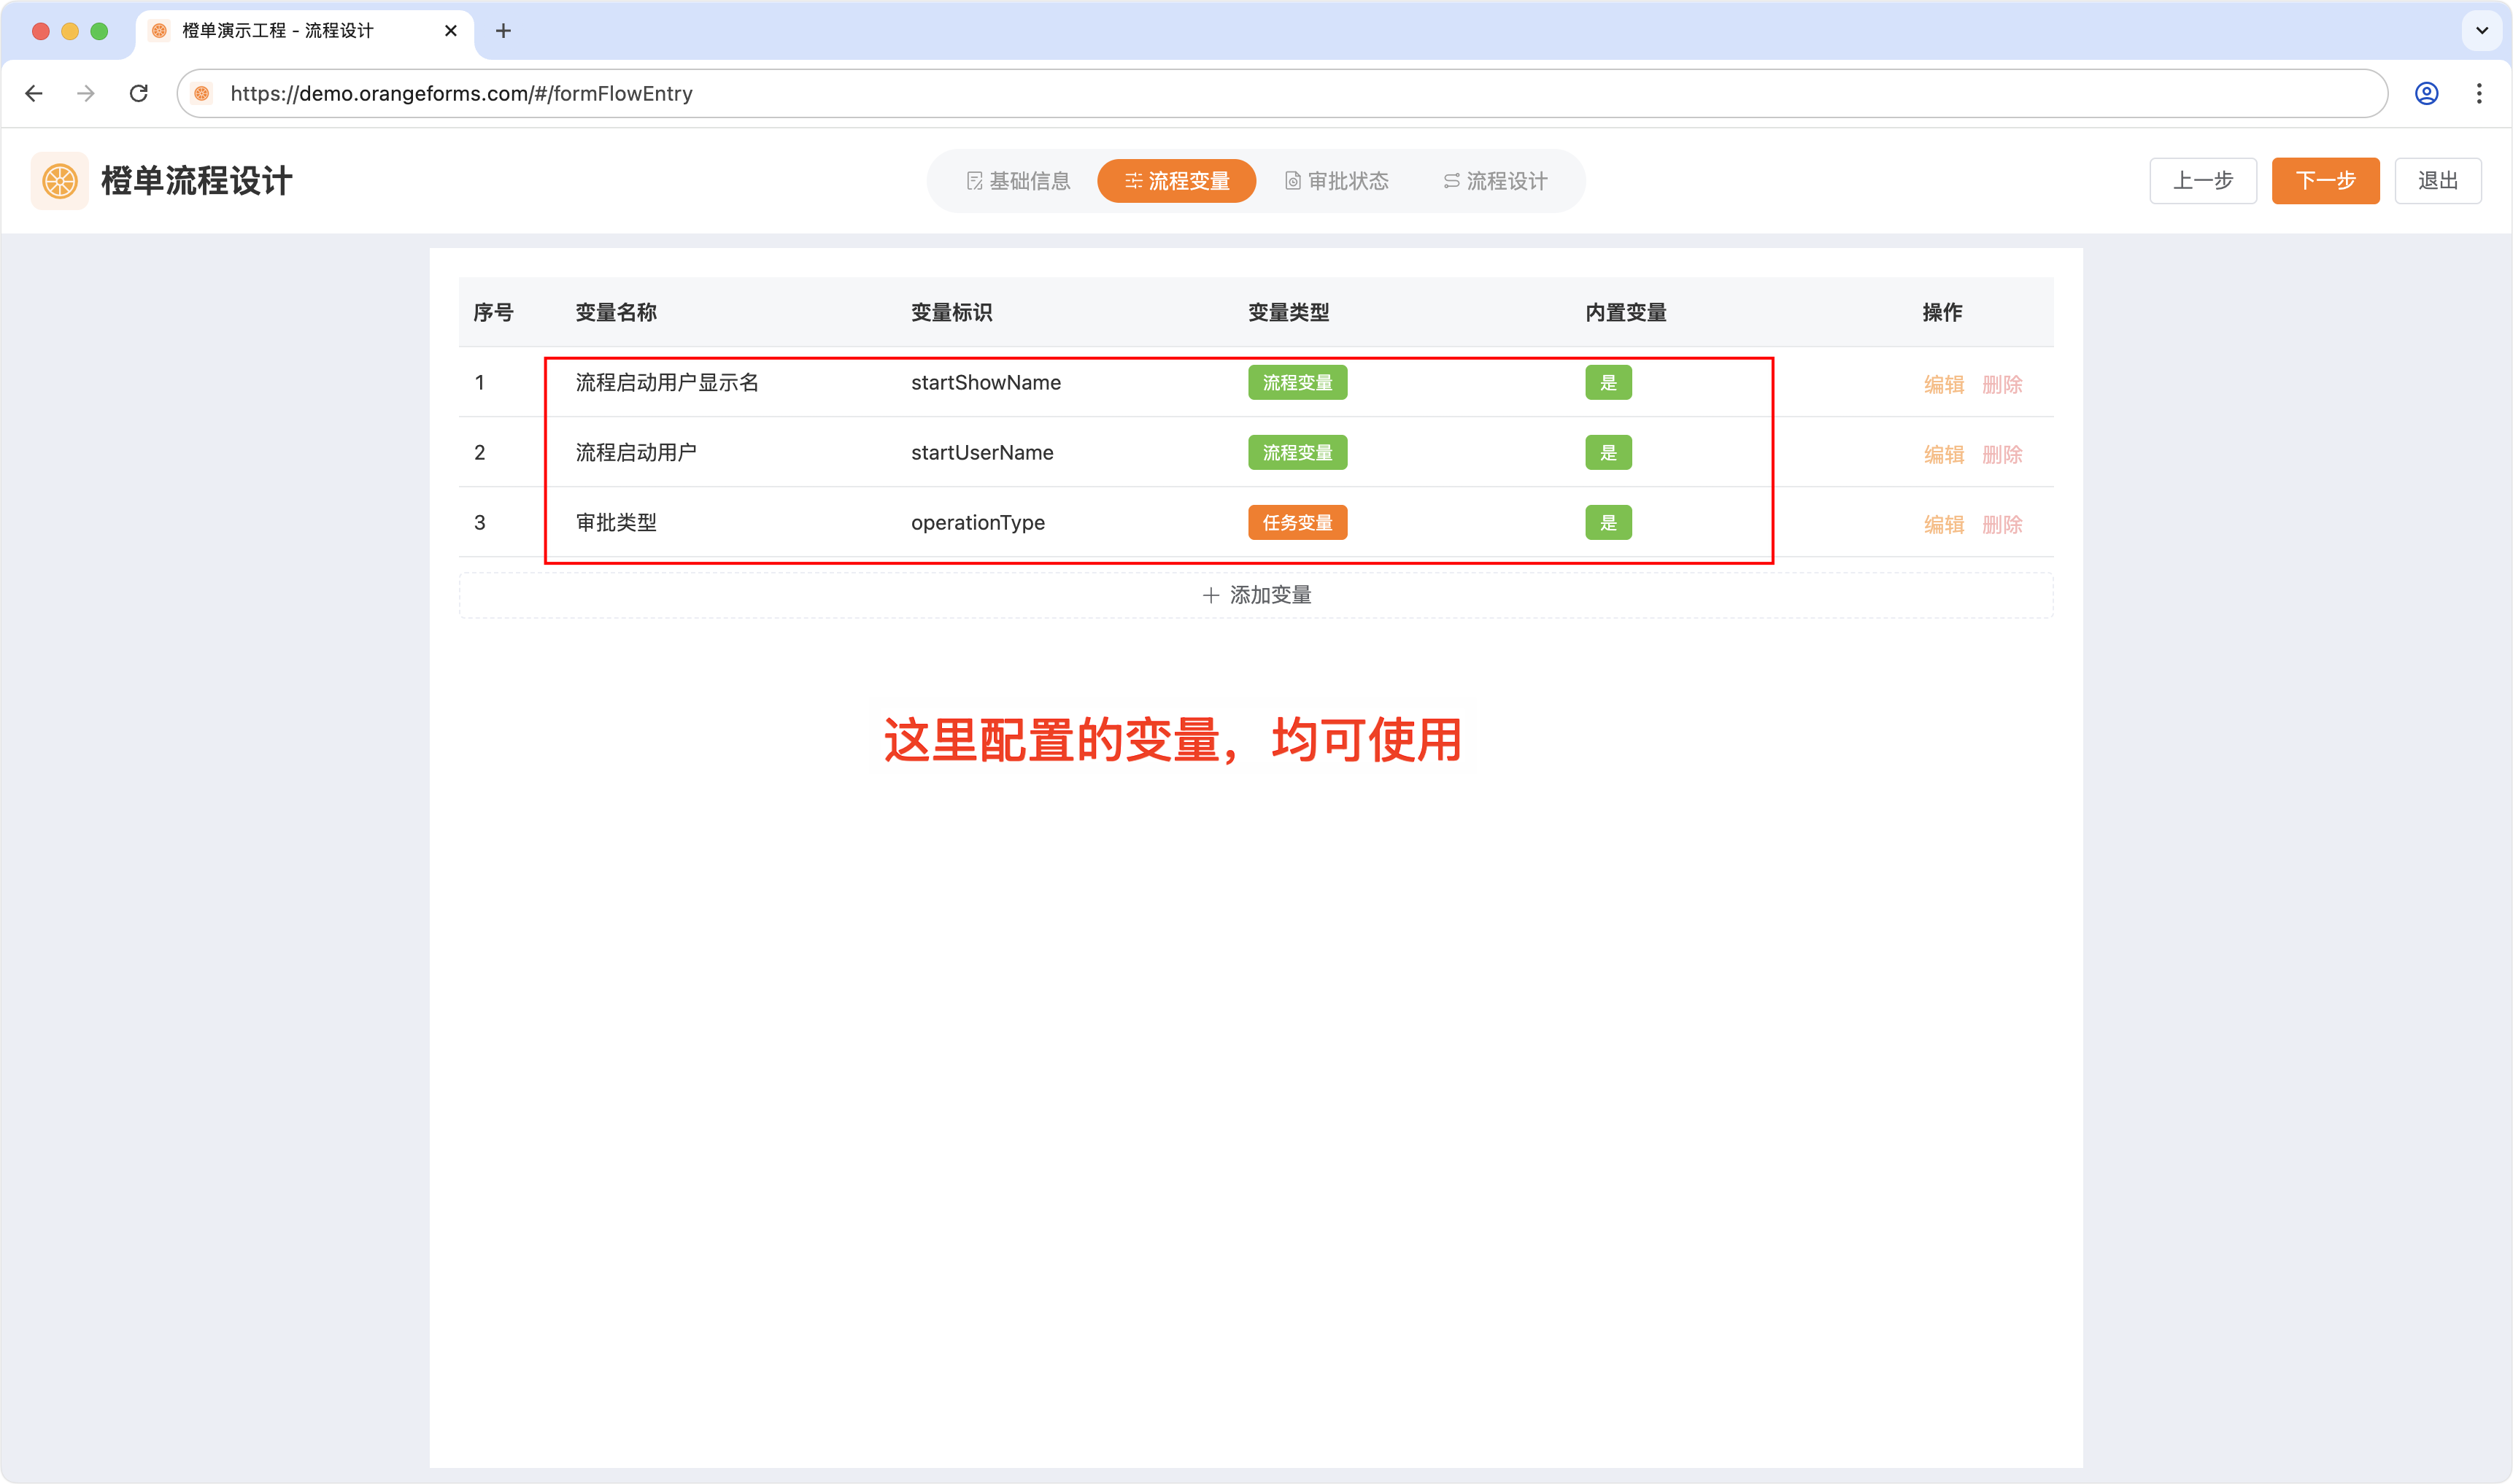2513x1484 pixels.
Task: Click the 退出 button
Action: [2437, 181]
